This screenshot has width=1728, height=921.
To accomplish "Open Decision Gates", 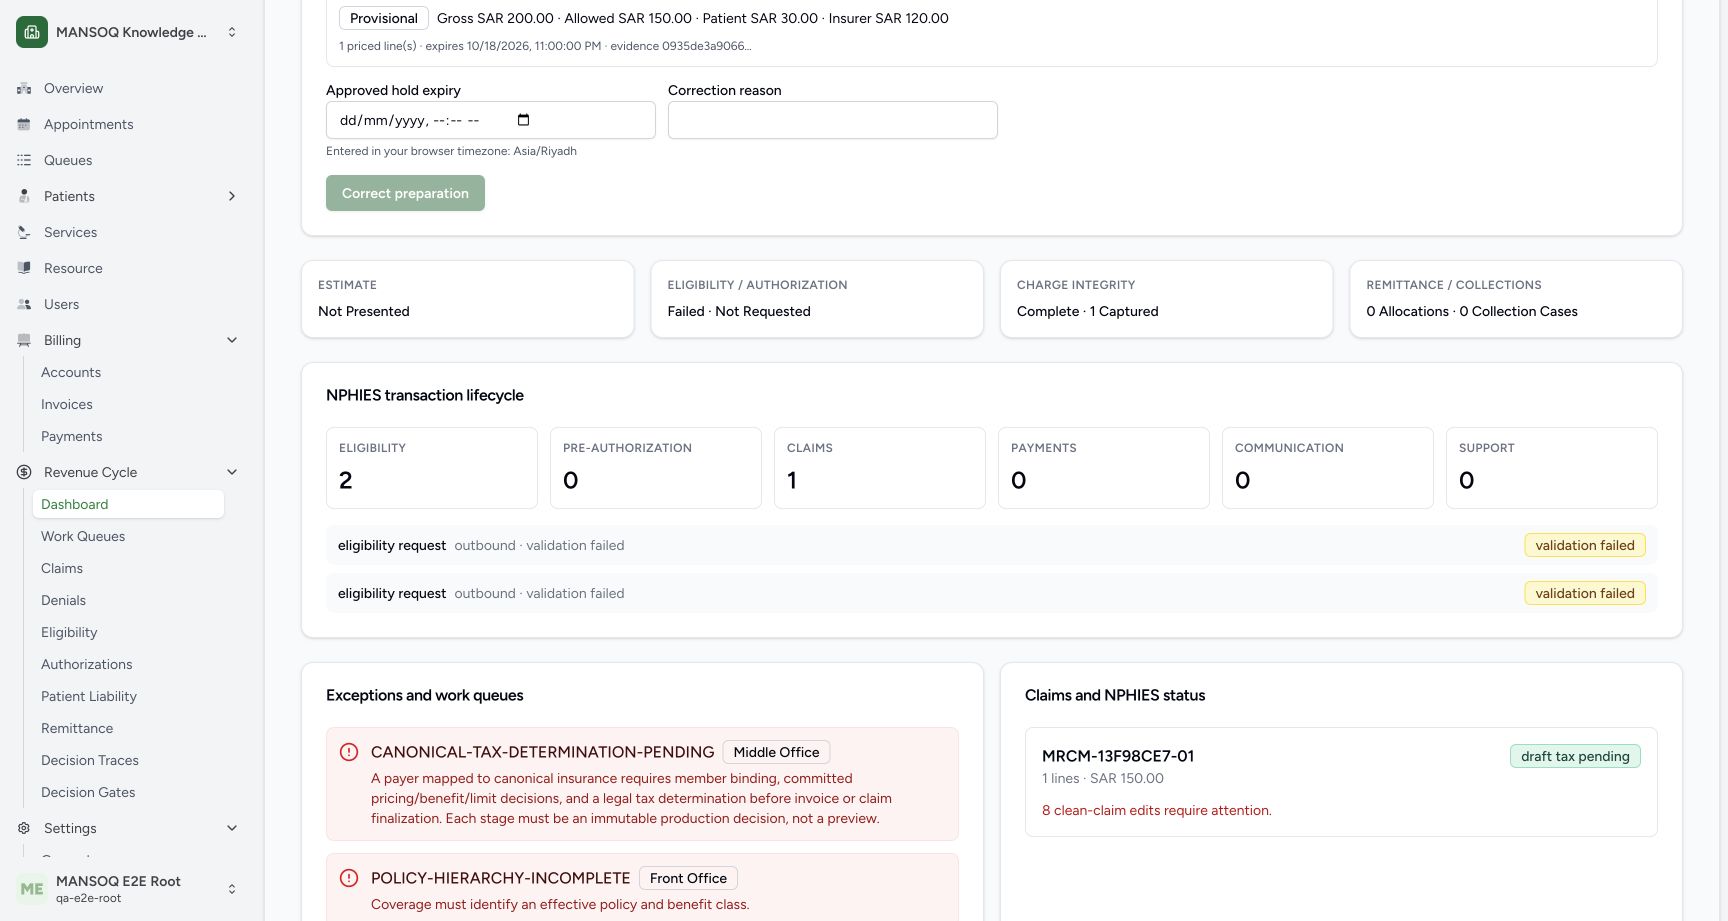I will coord(128,792).
